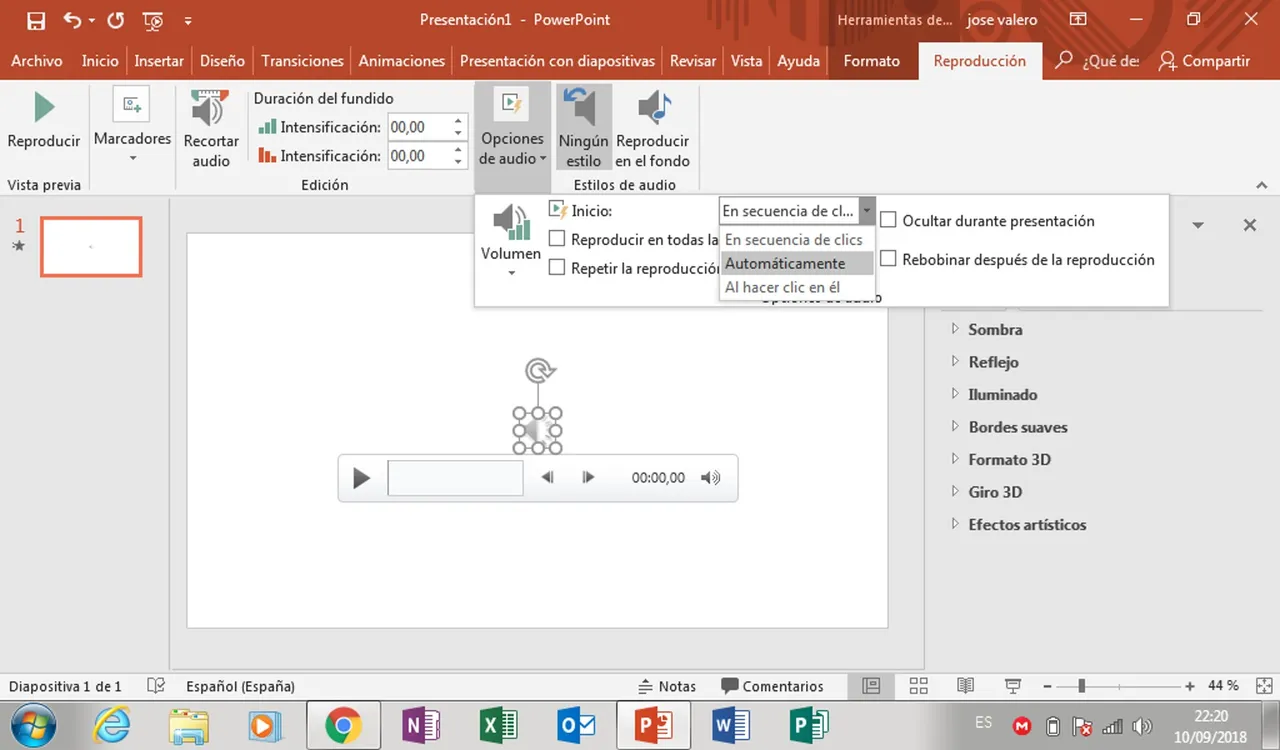The height and width of the screenshot is (750, 1280).
Task: Open the Inicio start mode combo box
Action: 797,211
